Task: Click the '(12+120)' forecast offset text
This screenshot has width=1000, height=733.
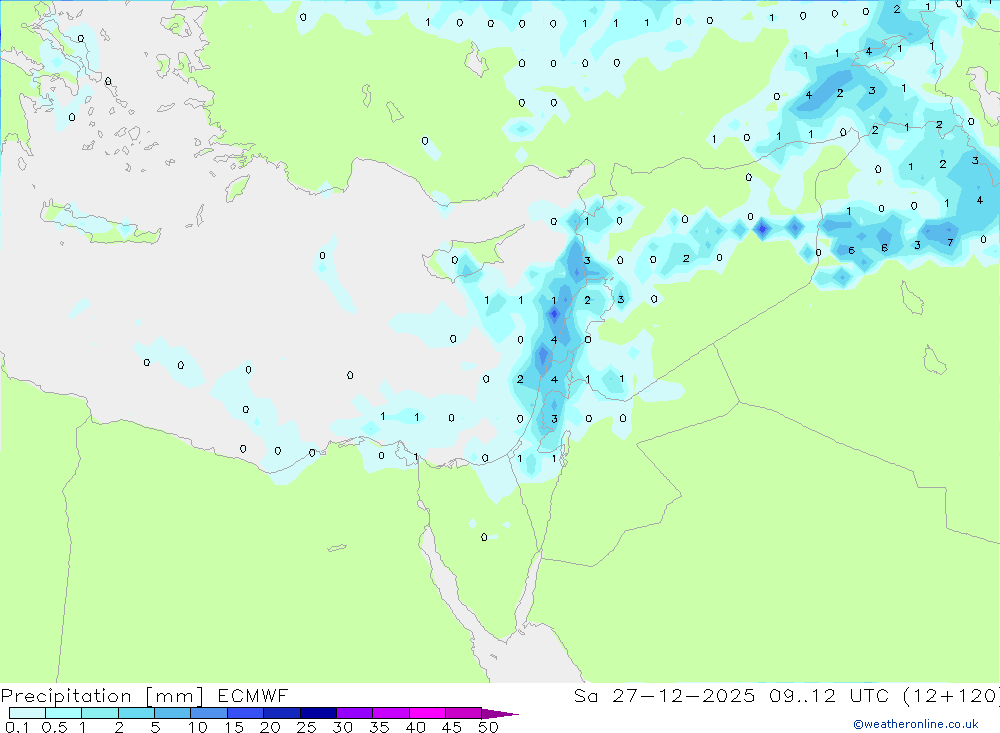Action: pyautogui.click(x=952, y=696)
